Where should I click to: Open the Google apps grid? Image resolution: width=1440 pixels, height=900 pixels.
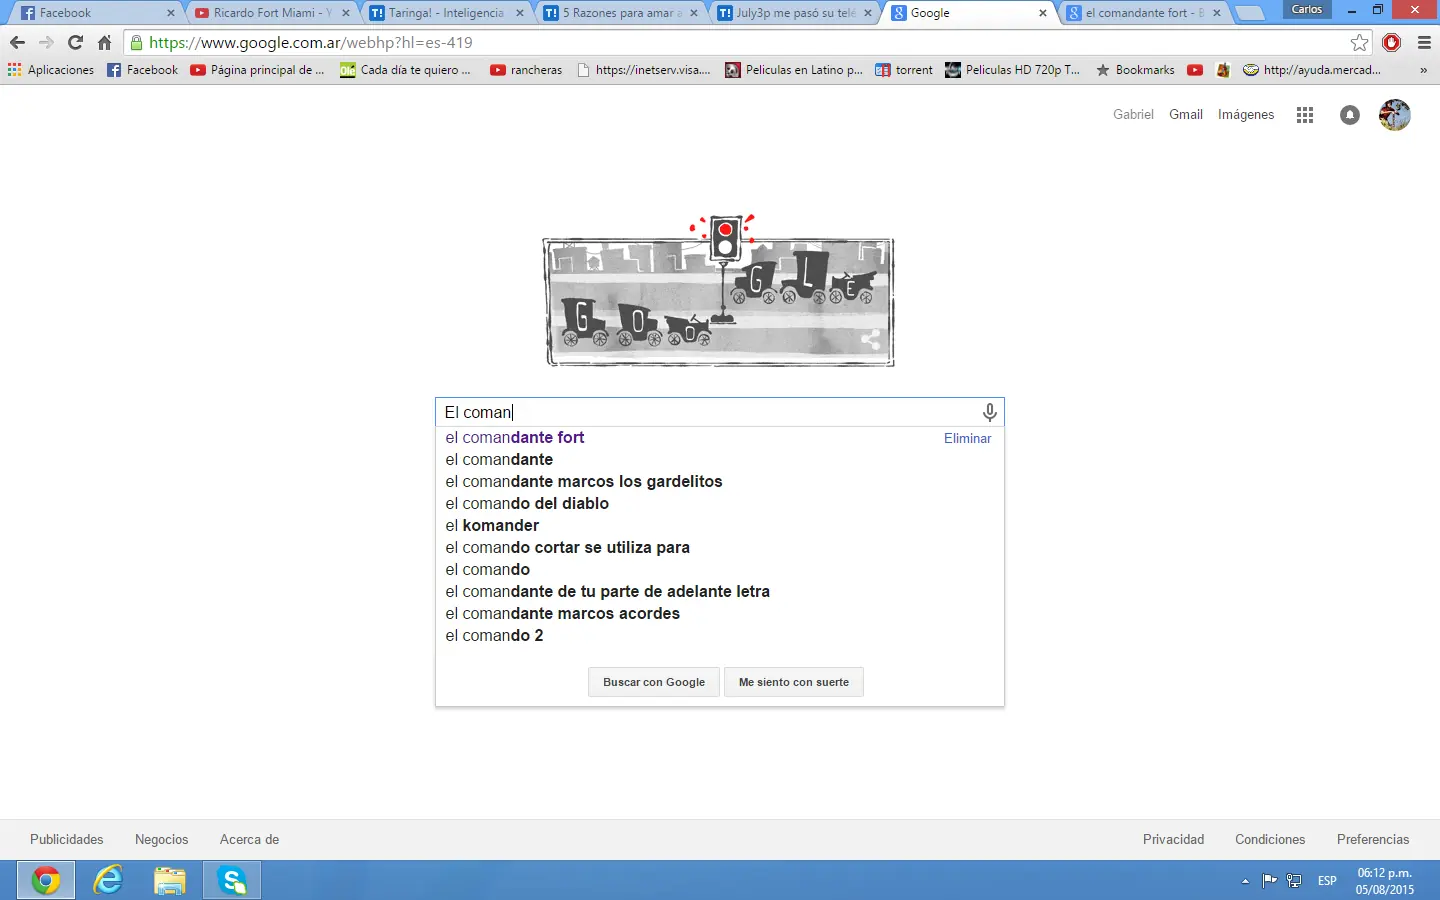(1305, 115)
